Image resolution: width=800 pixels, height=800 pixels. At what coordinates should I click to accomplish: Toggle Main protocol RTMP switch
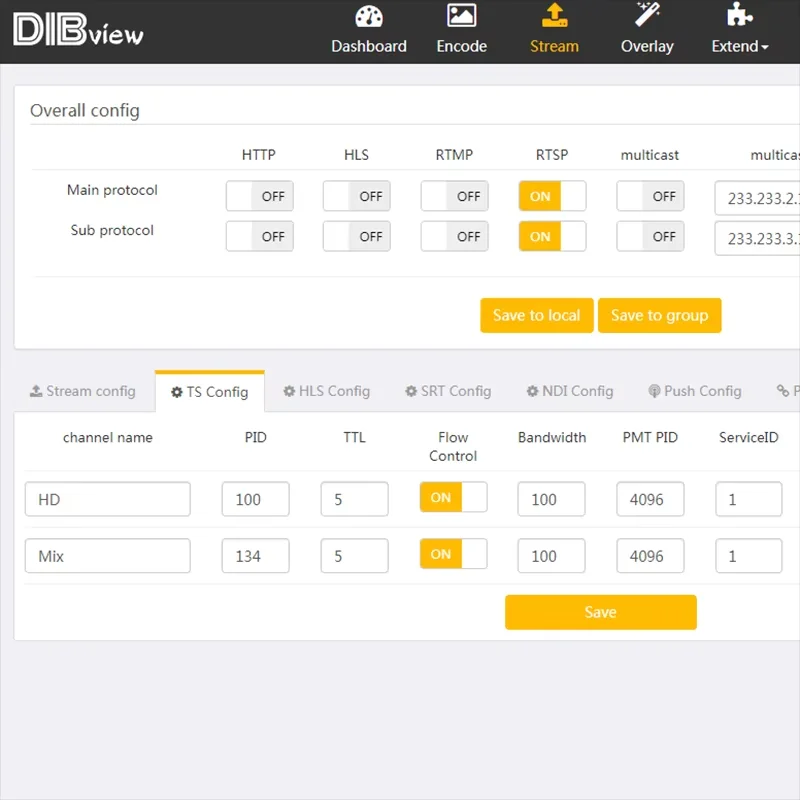point(455,196)
